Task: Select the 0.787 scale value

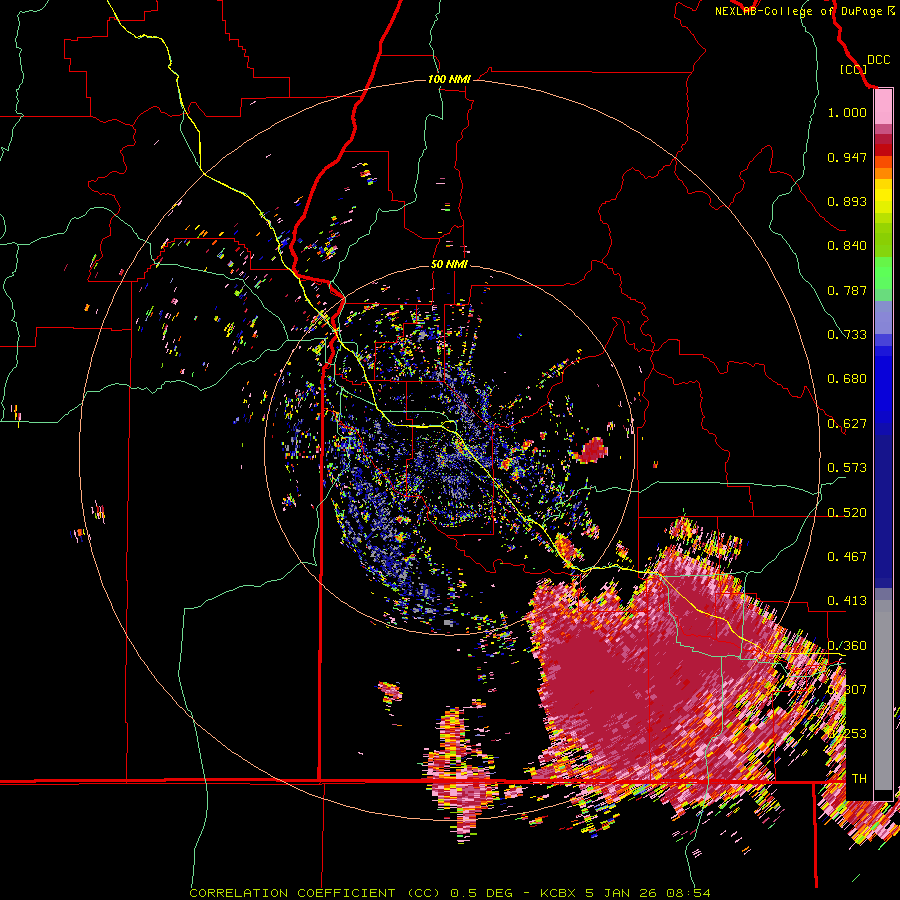Action: click(847, 290)
